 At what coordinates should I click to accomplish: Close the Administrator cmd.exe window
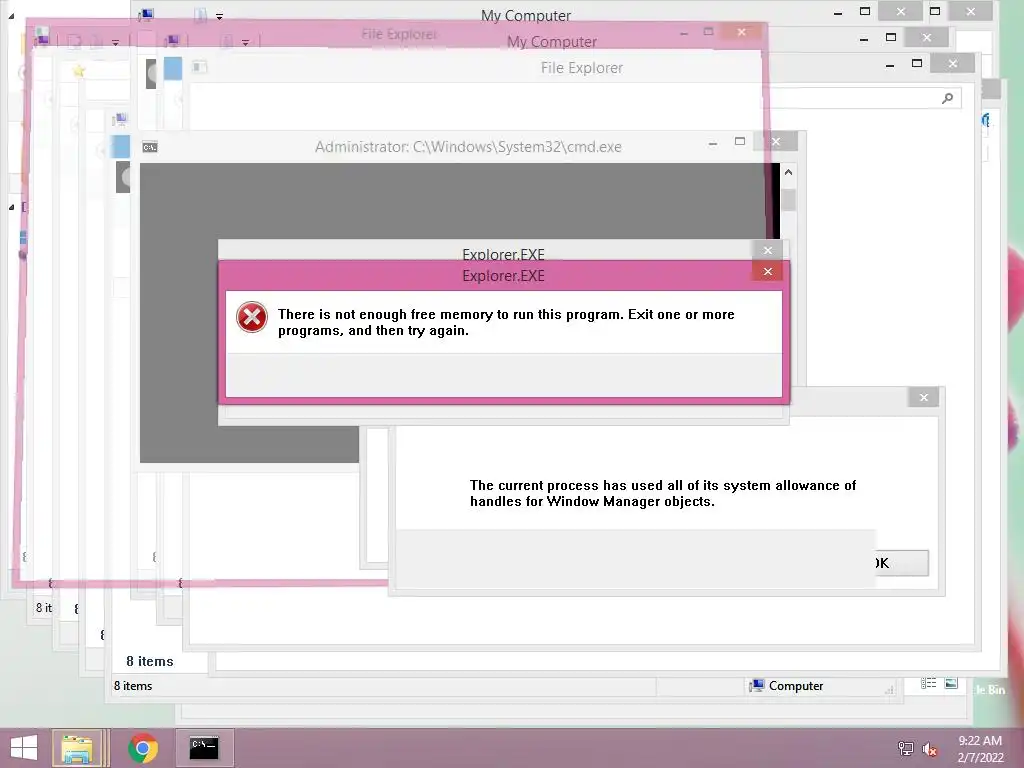coord(776,141)
